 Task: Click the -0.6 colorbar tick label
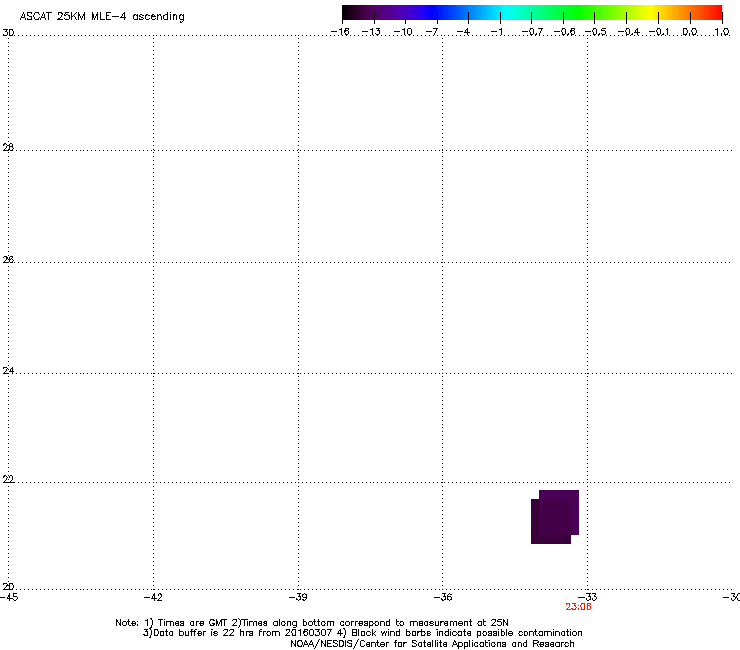(564, 32)
